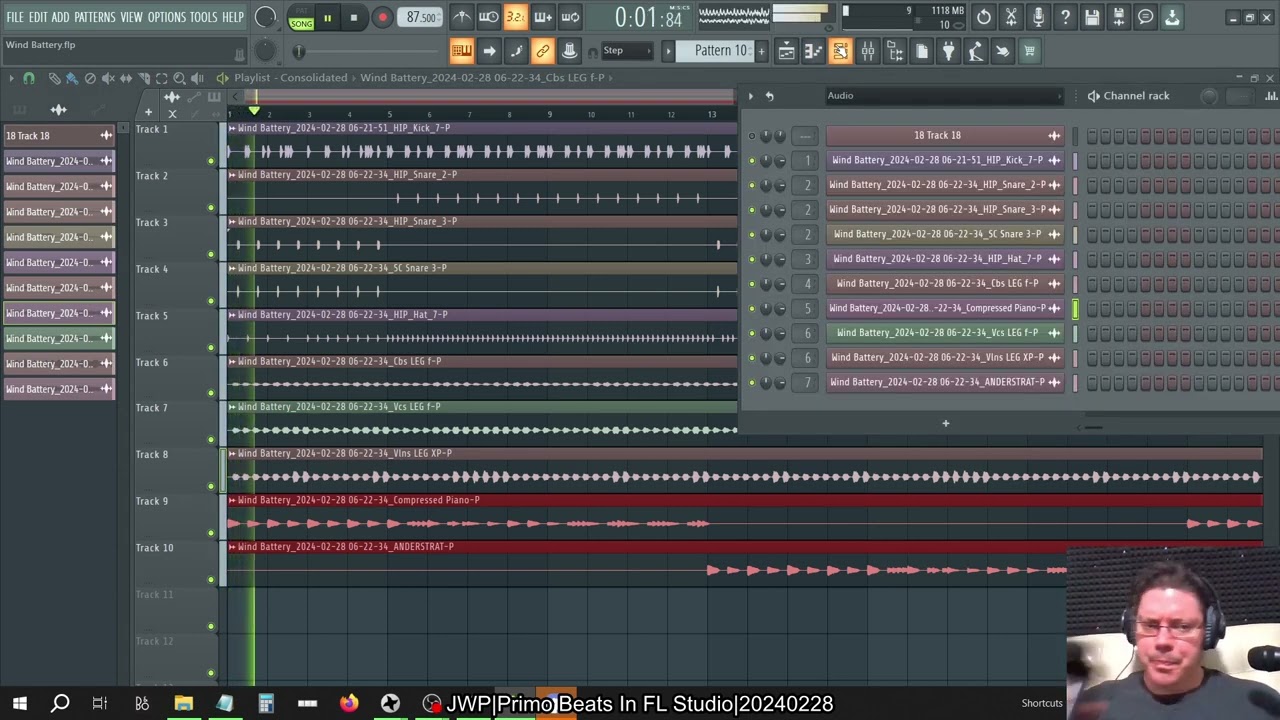Image resolution: width=1280 pixels, height=720 pixels.
Task: Toggle the metronome icon
Action: tap(462, 17)
